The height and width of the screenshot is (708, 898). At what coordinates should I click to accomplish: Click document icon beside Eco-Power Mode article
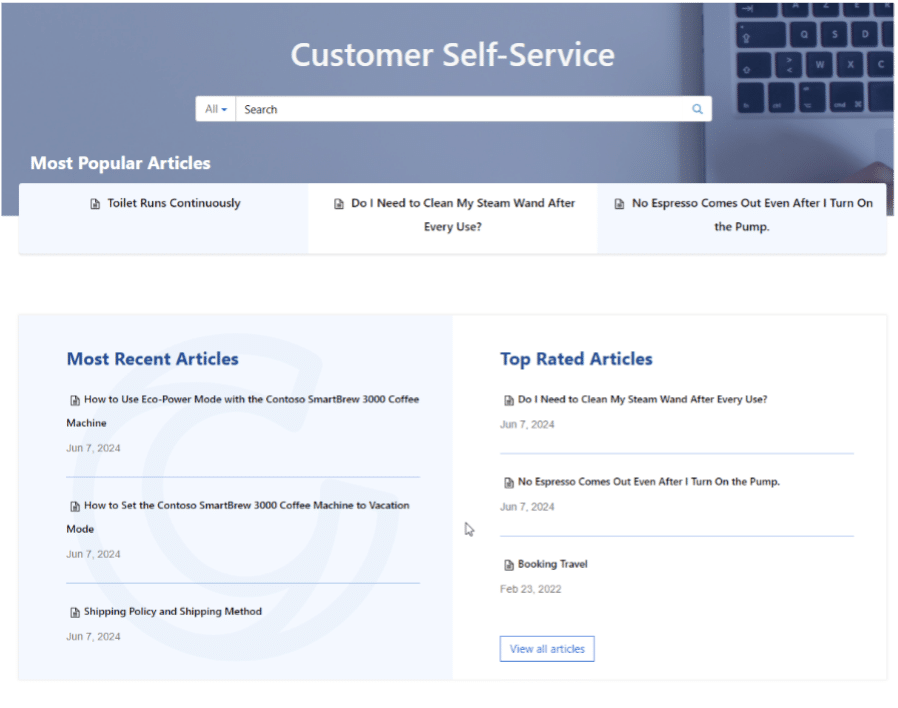74,400
